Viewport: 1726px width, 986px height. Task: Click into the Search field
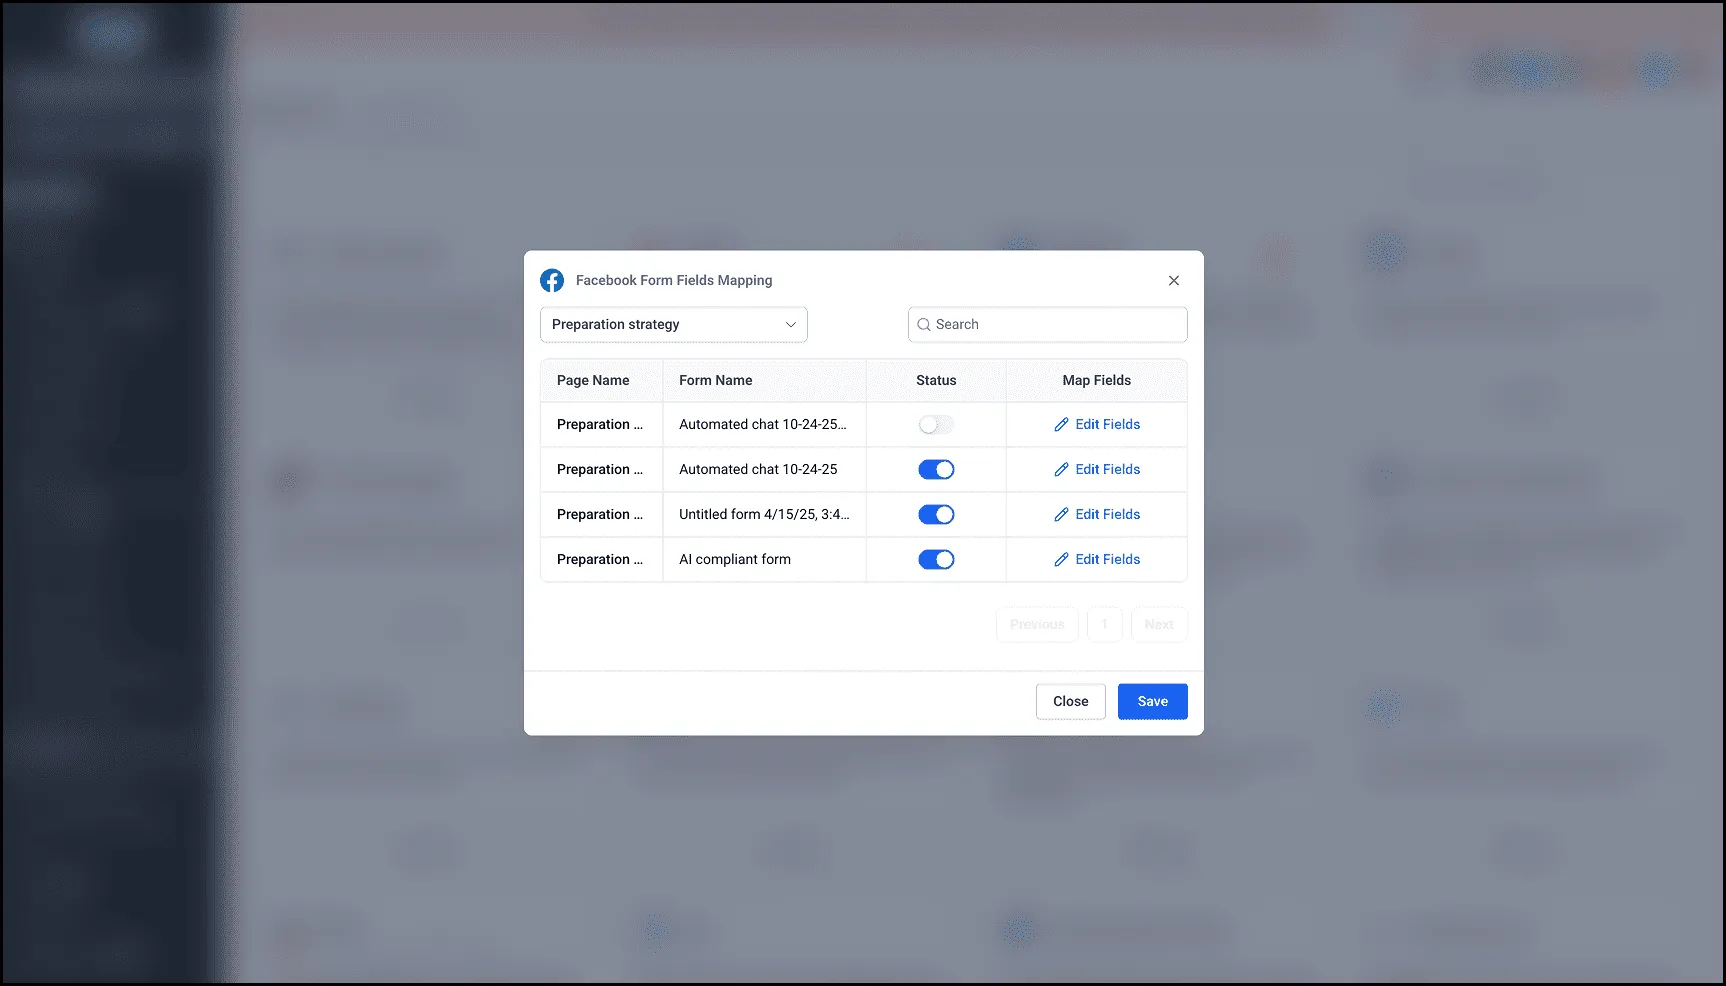pyautogui.click(x=1055, y=325)
